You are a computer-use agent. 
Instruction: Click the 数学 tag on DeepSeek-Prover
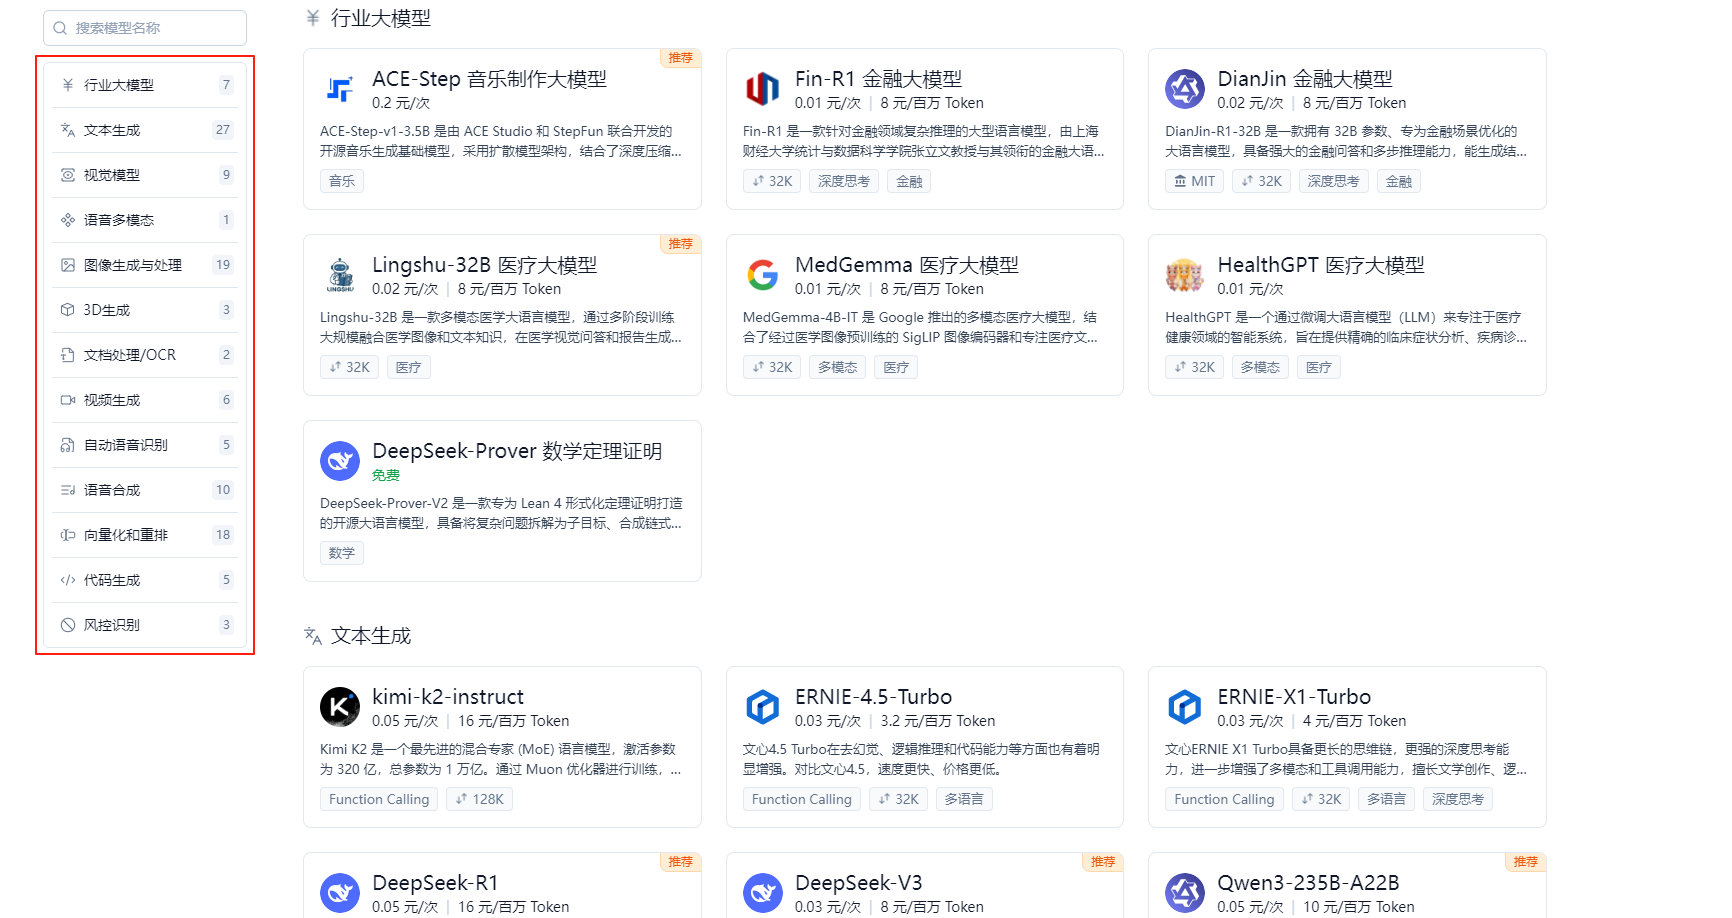click(x=342, y=553)
